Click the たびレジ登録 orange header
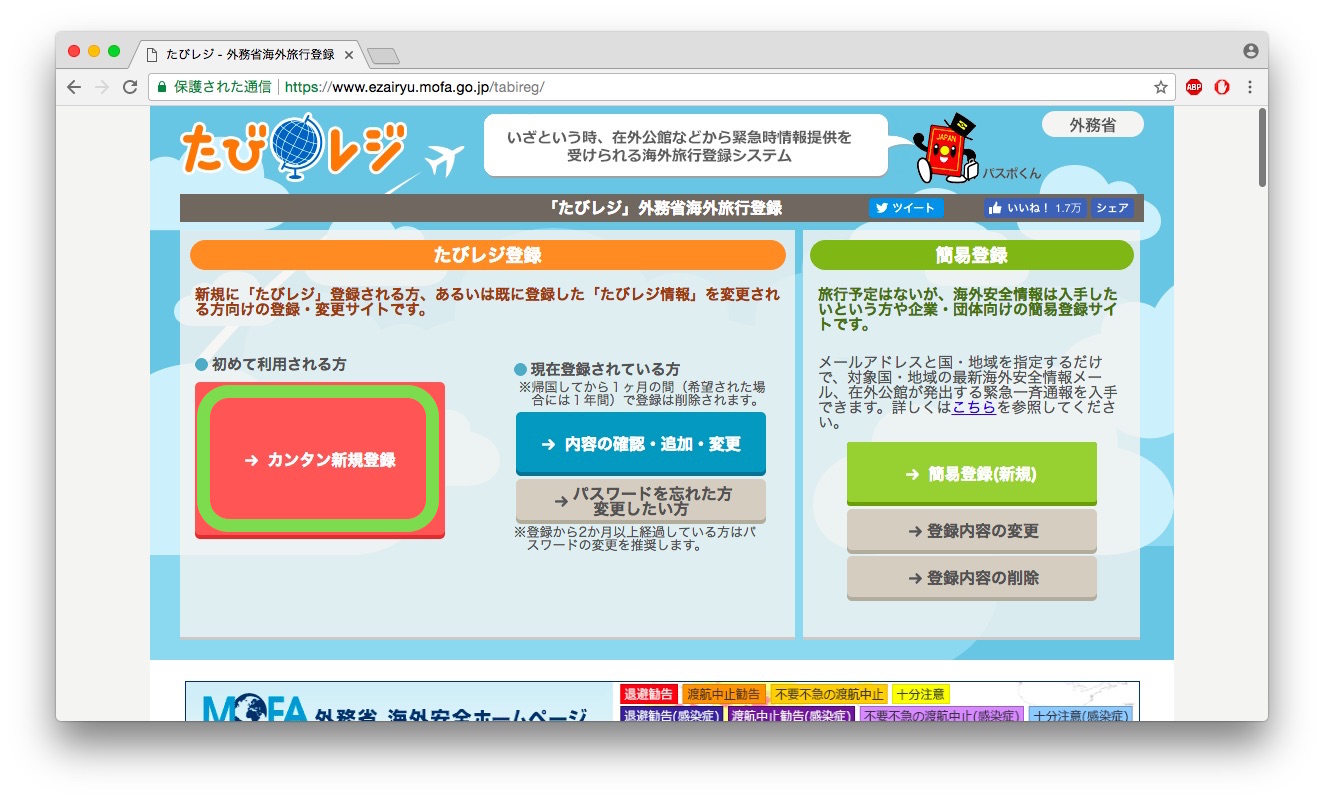Viewport: 1324px width, 801px height. point(488,255)
